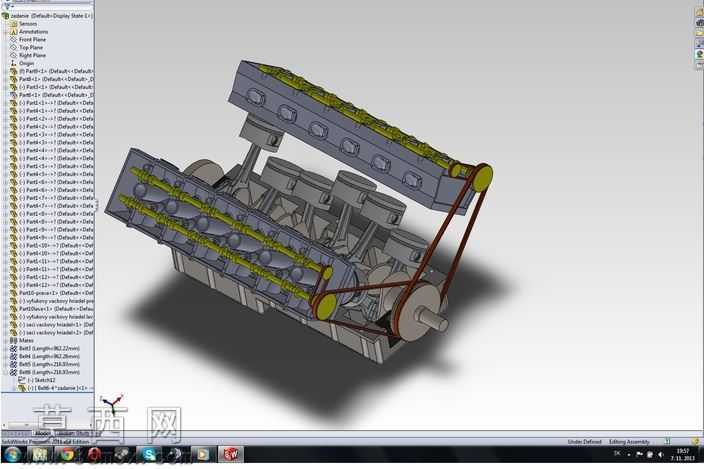704x469 pixels.
Task: Click the Editing Assembly status text
Action: [629, 442]
